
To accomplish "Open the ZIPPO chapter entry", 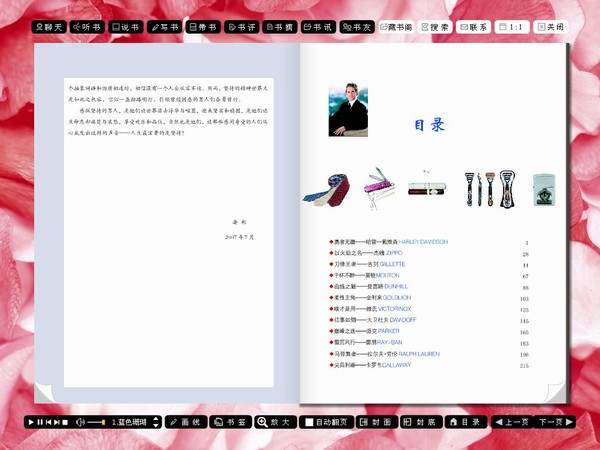I will tap(366, 253).
